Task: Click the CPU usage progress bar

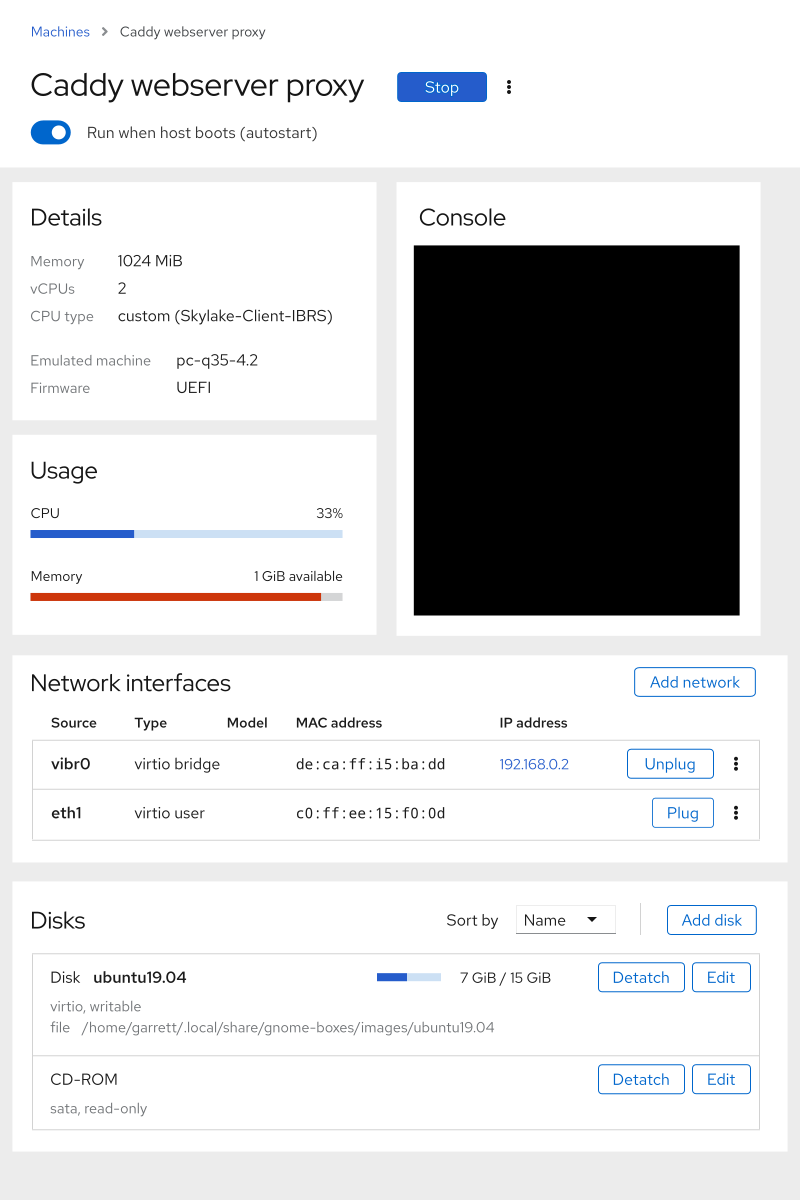Action: 186,533
